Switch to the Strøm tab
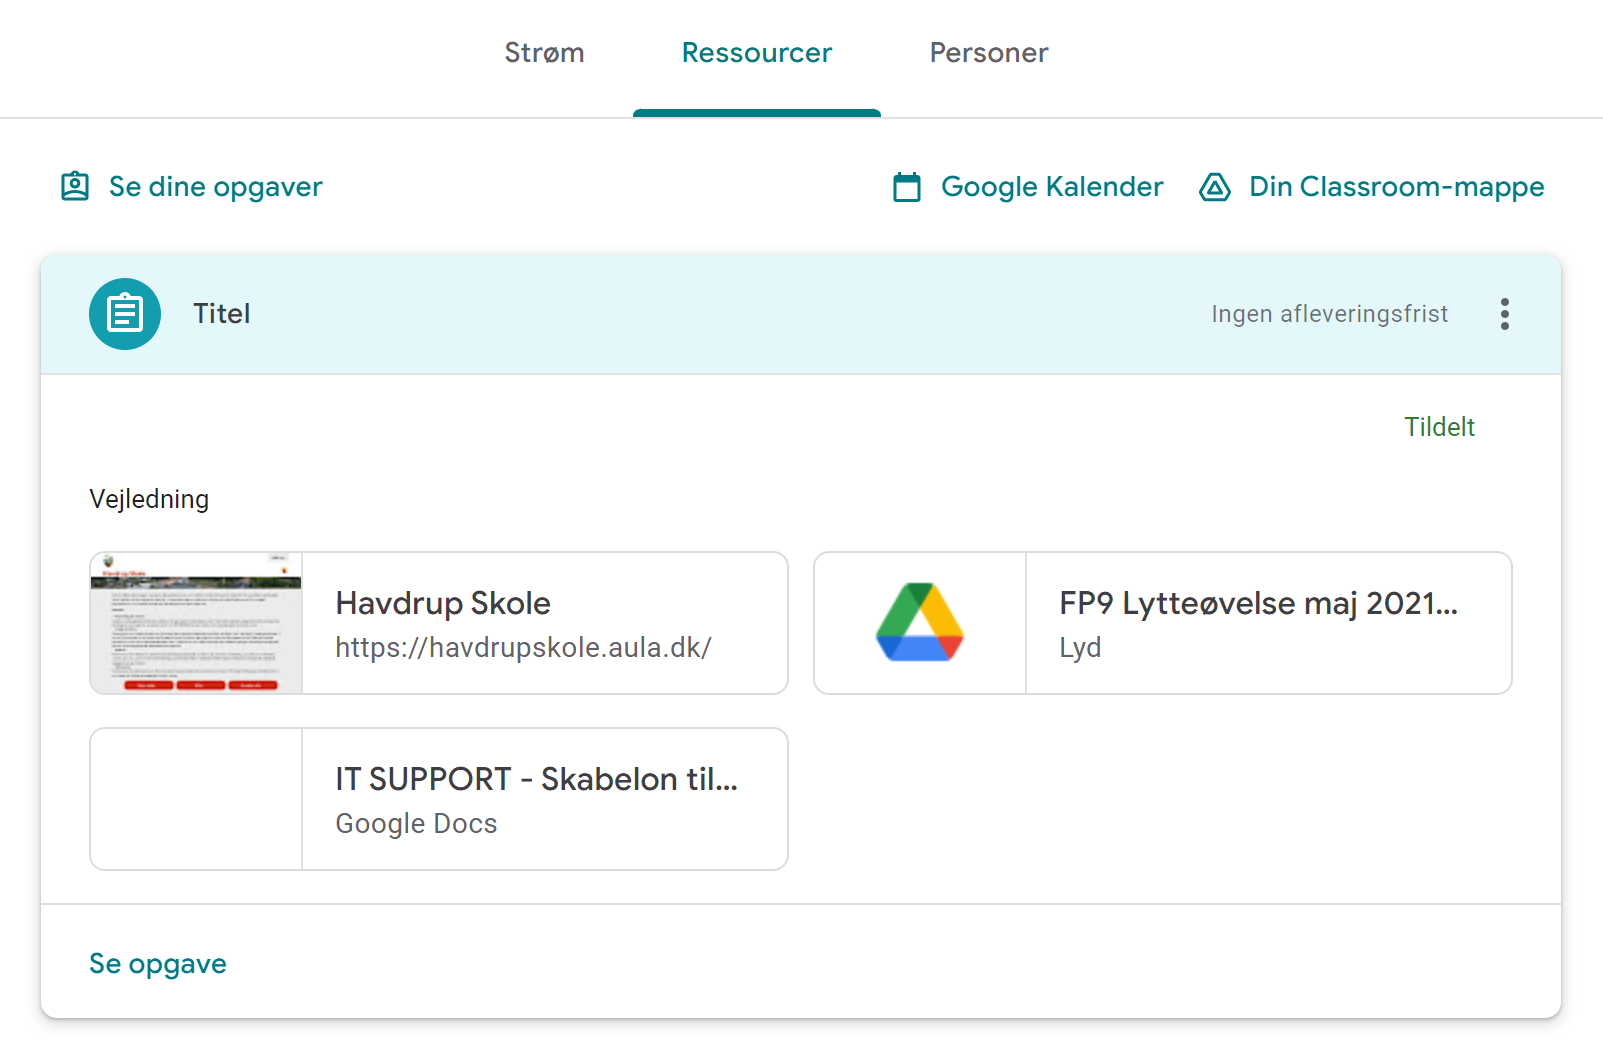 pyautogui.click(x=544, y=53)
